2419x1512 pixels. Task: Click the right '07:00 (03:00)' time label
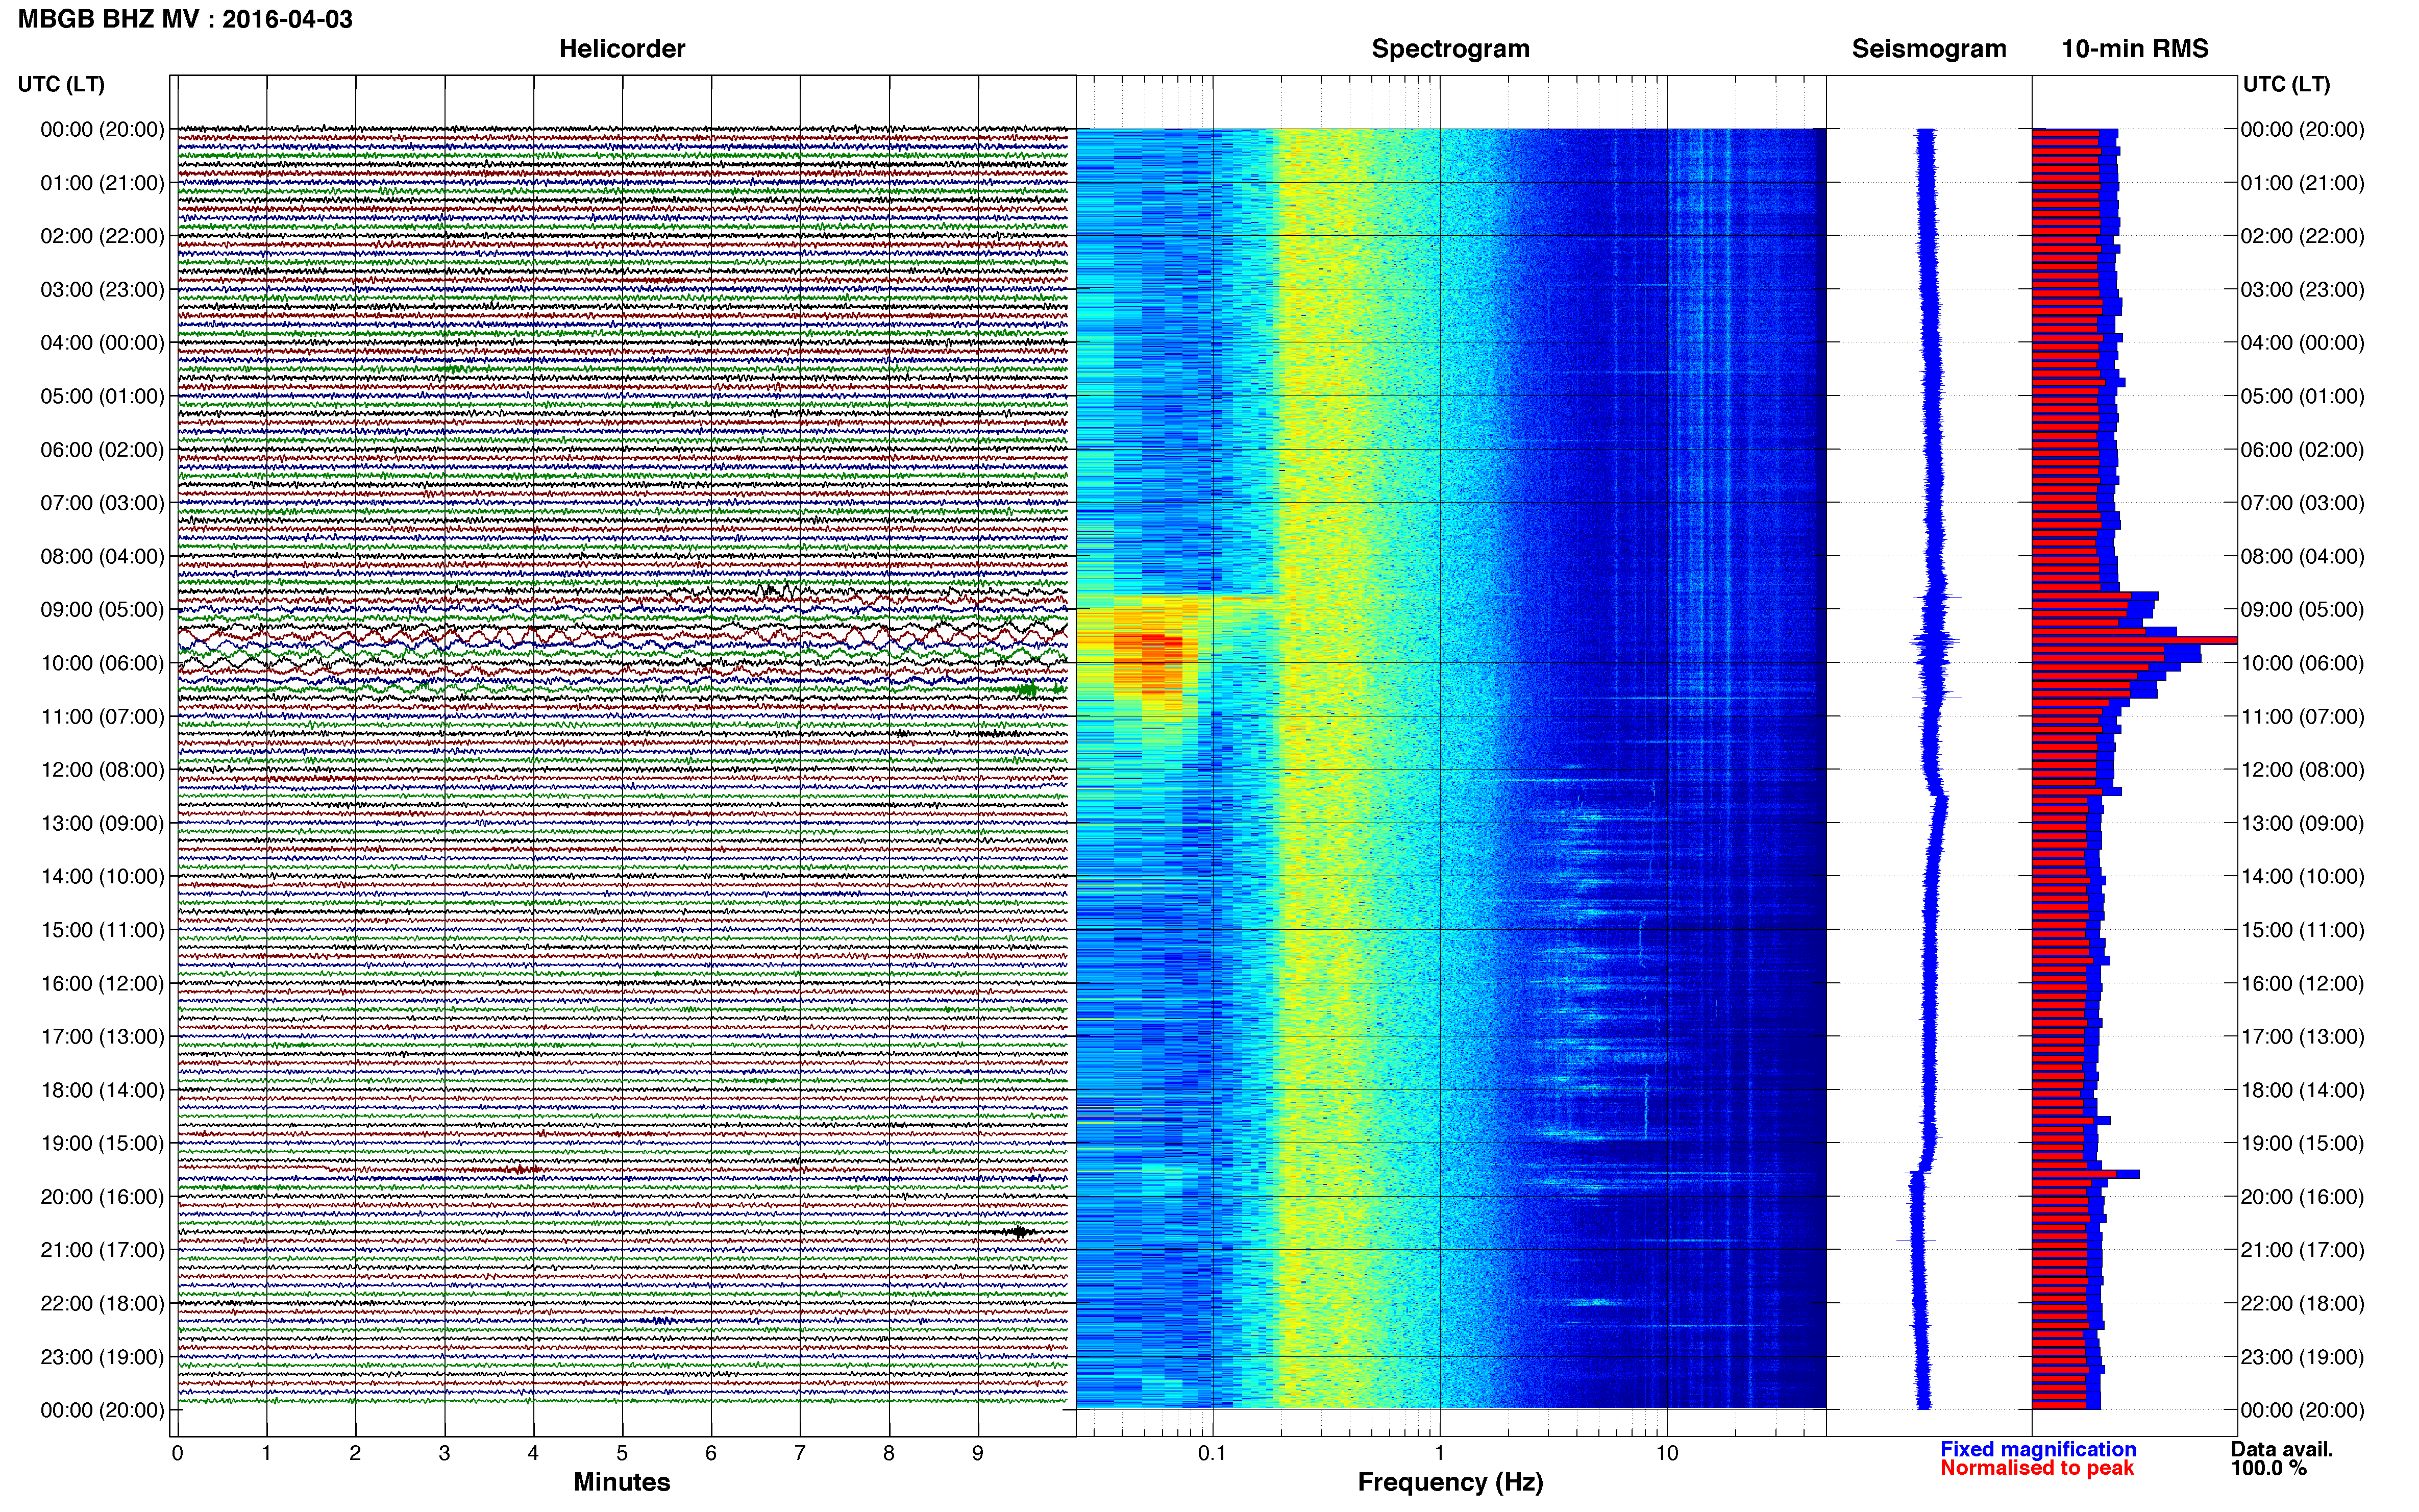click(2302, 503)
